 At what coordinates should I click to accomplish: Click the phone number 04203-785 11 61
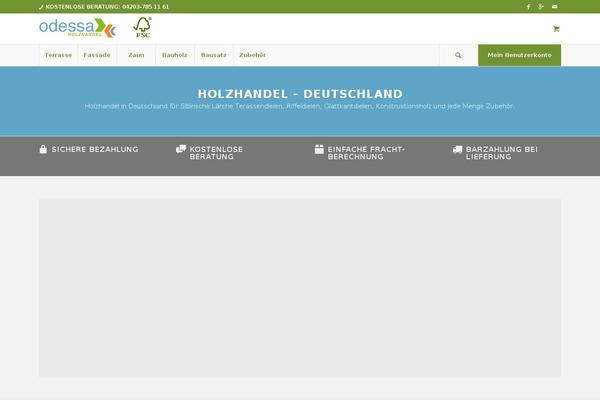click(145, 7)
